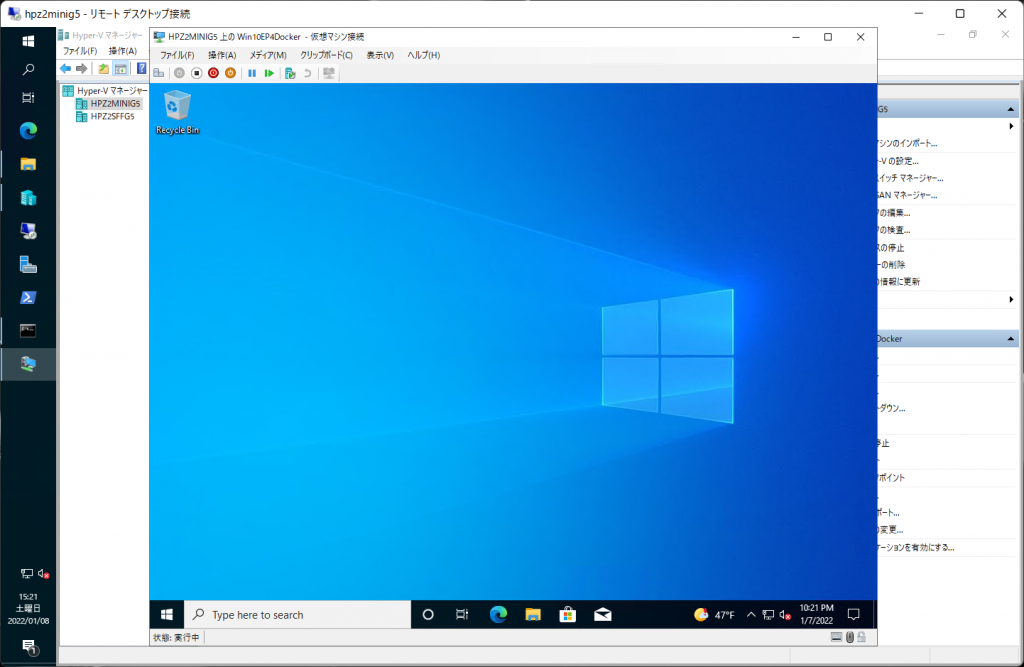Click the greyed Start power icon
1024x667 pixels.
tap(179, 73)
